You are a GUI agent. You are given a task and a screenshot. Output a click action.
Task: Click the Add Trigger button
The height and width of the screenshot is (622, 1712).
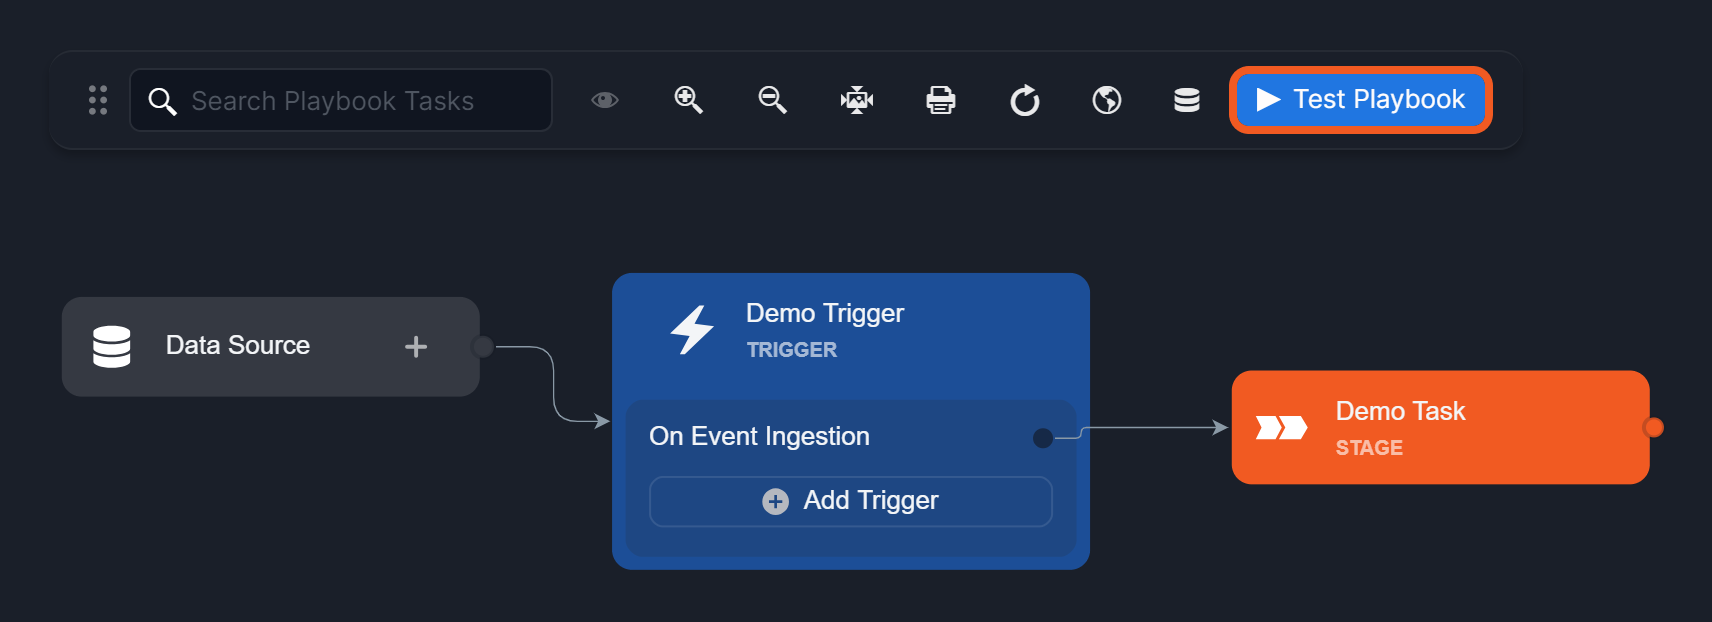[x=851, y=501]
